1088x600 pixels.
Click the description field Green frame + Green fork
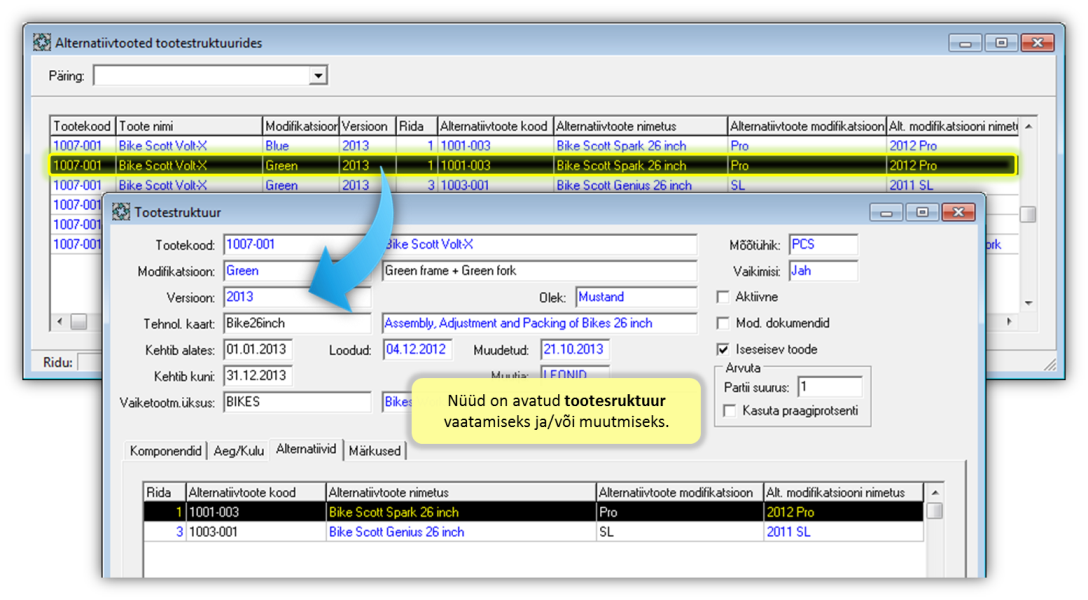tap(539, 271)
